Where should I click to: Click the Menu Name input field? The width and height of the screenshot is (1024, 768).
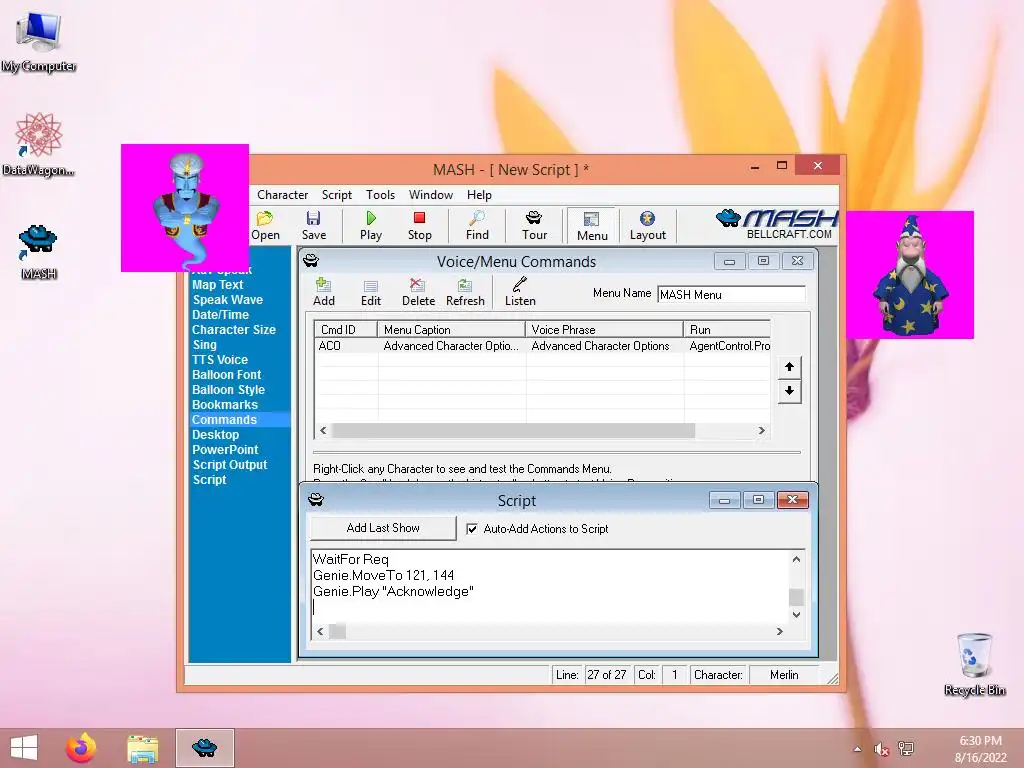coord(731,295)
